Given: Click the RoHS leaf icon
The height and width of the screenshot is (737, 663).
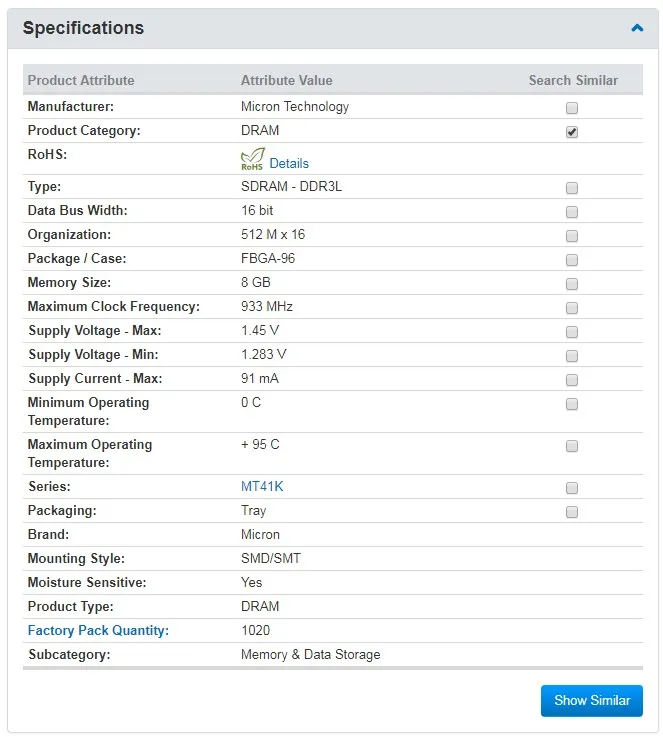Looking at the screenshot, I should [x=252, y=159].
